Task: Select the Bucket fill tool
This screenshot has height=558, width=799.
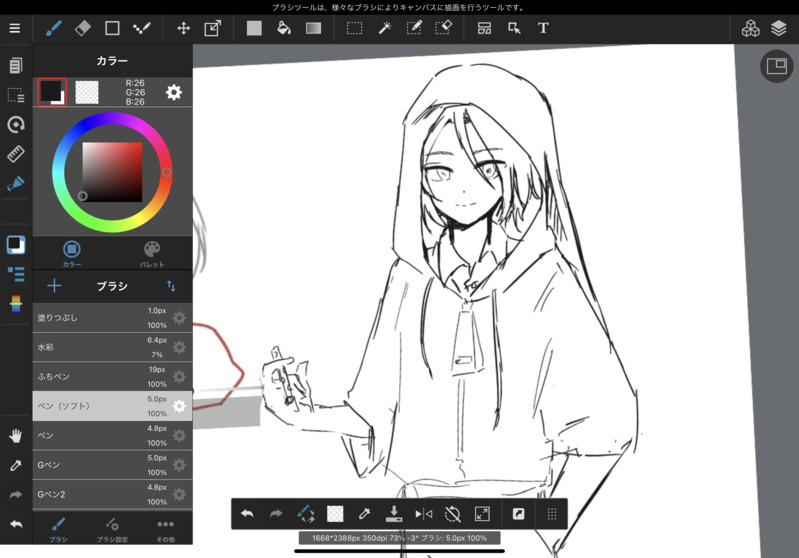Action: point(284,28)
